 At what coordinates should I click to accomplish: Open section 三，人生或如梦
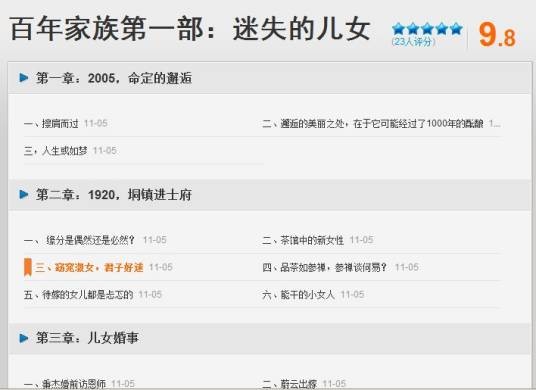pyautogui.click(x=56, y=151)
